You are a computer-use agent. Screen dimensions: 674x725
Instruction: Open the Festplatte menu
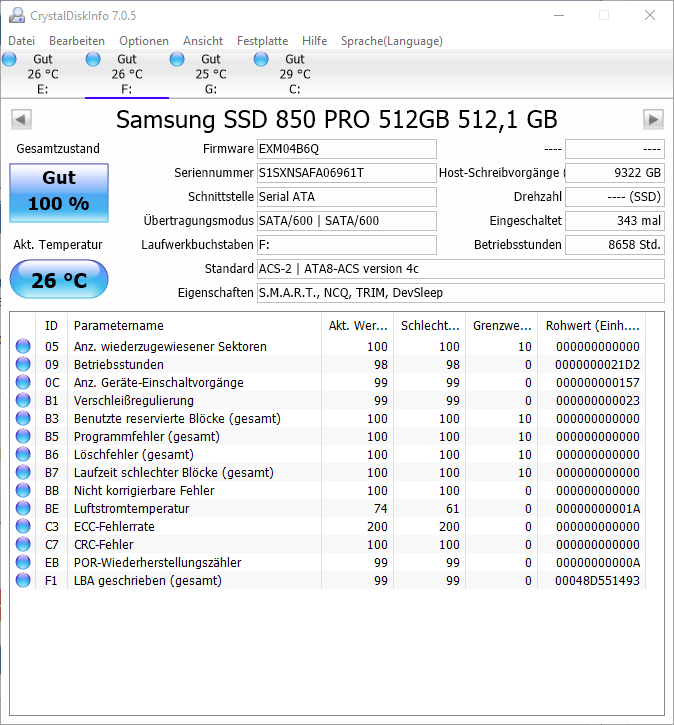(263, 41)
